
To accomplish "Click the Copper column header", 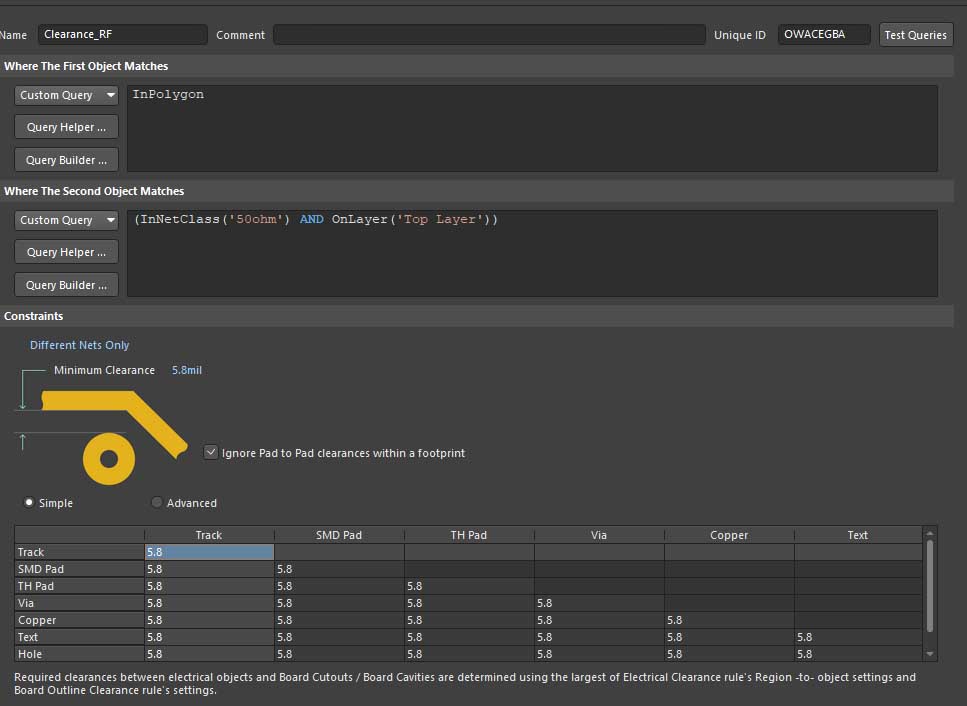I will [x=728, y=535].
